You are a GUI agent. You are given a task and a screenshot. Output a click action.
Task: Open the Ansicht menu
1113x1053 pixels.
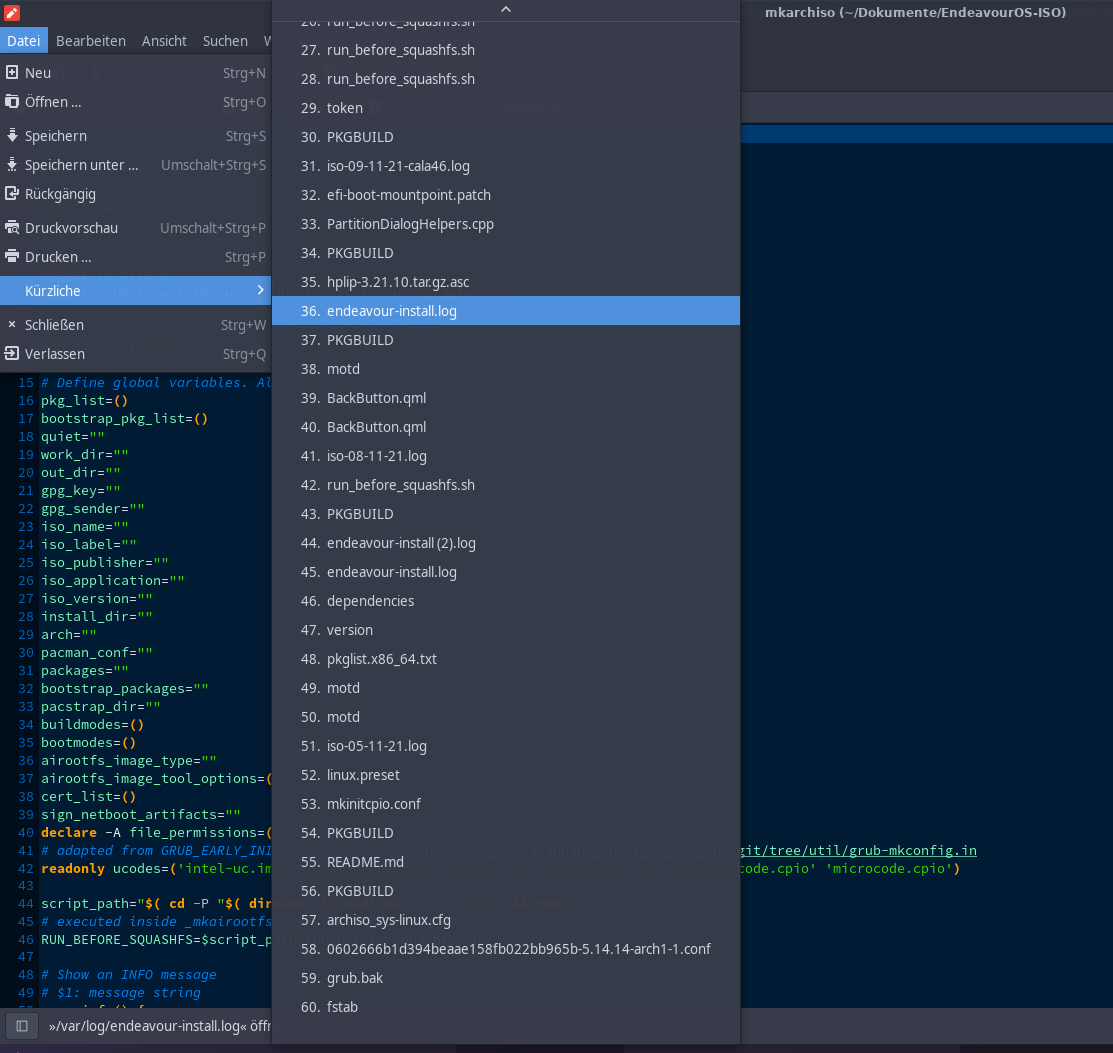164,40
